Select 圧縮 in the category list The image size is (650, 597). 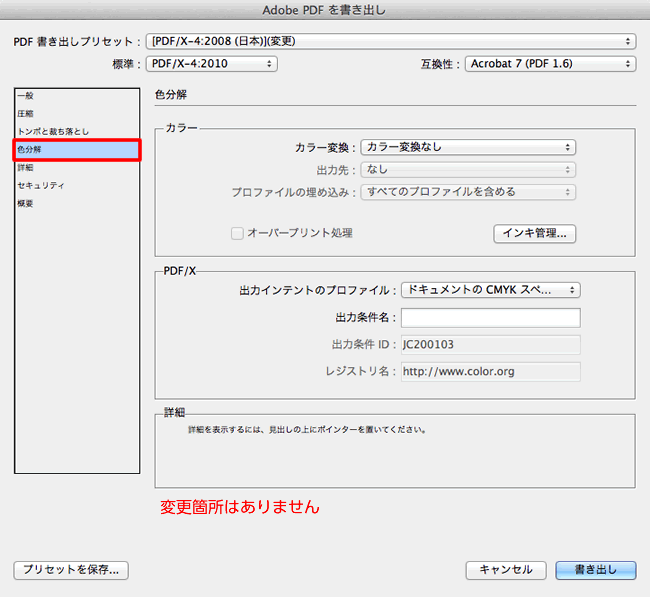pos(77,114)
